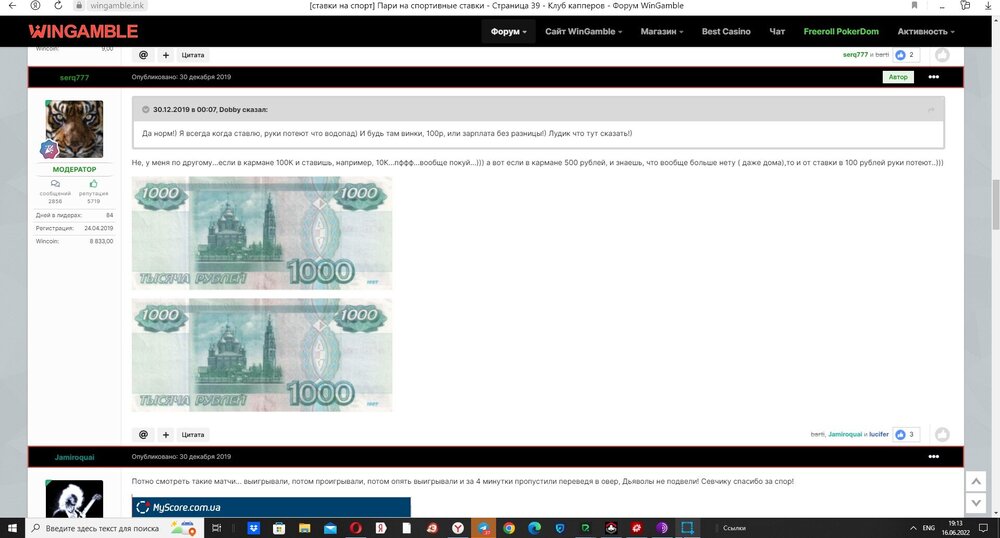Click the WinGamble logo
The image size is (1000, 538).
[83, 31]
